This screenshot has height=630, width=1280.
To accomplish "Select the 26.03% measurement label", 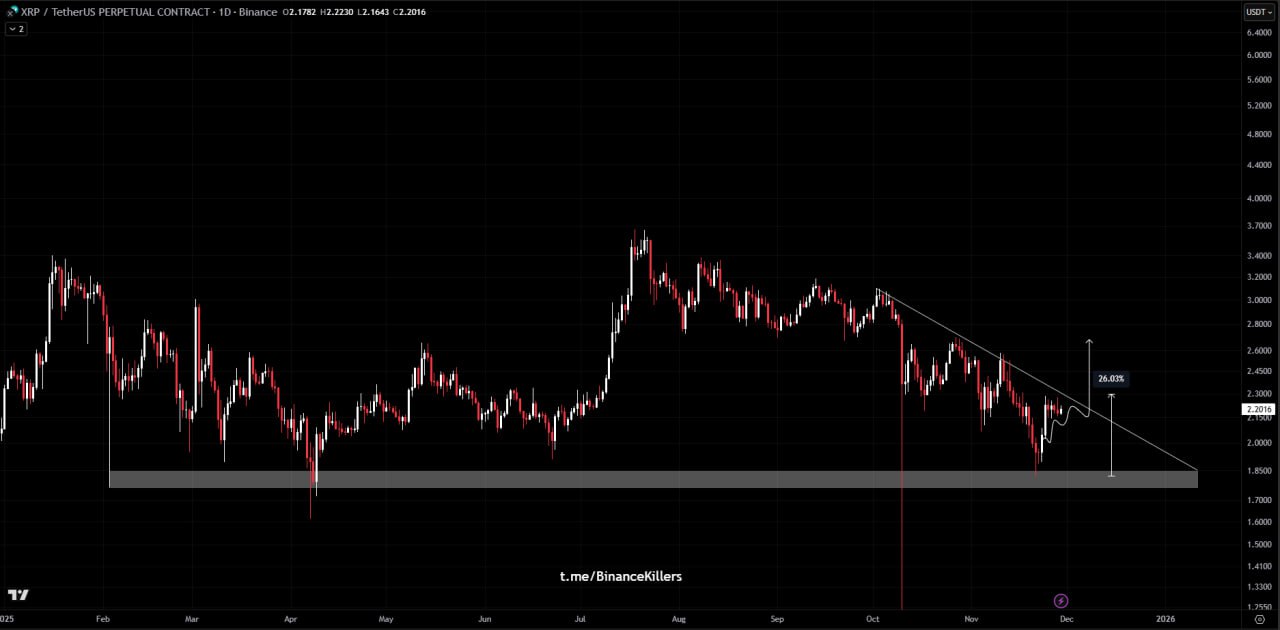I will (x=1110, y=378).
